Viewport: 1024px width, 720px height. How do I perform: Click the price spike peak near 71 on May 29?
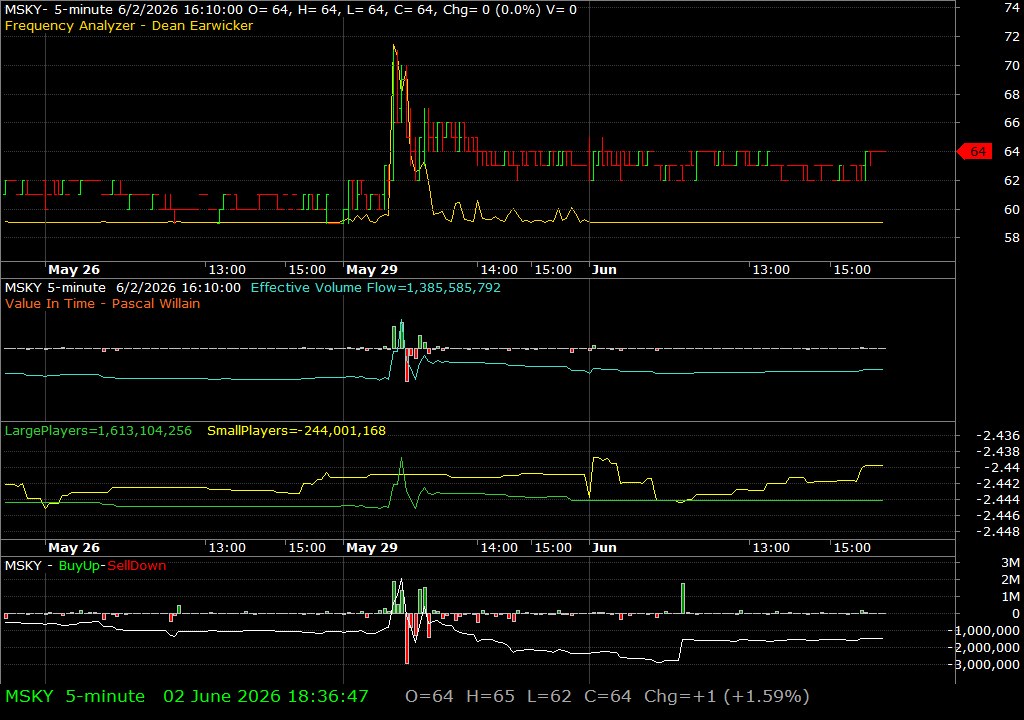pos(394,46)
